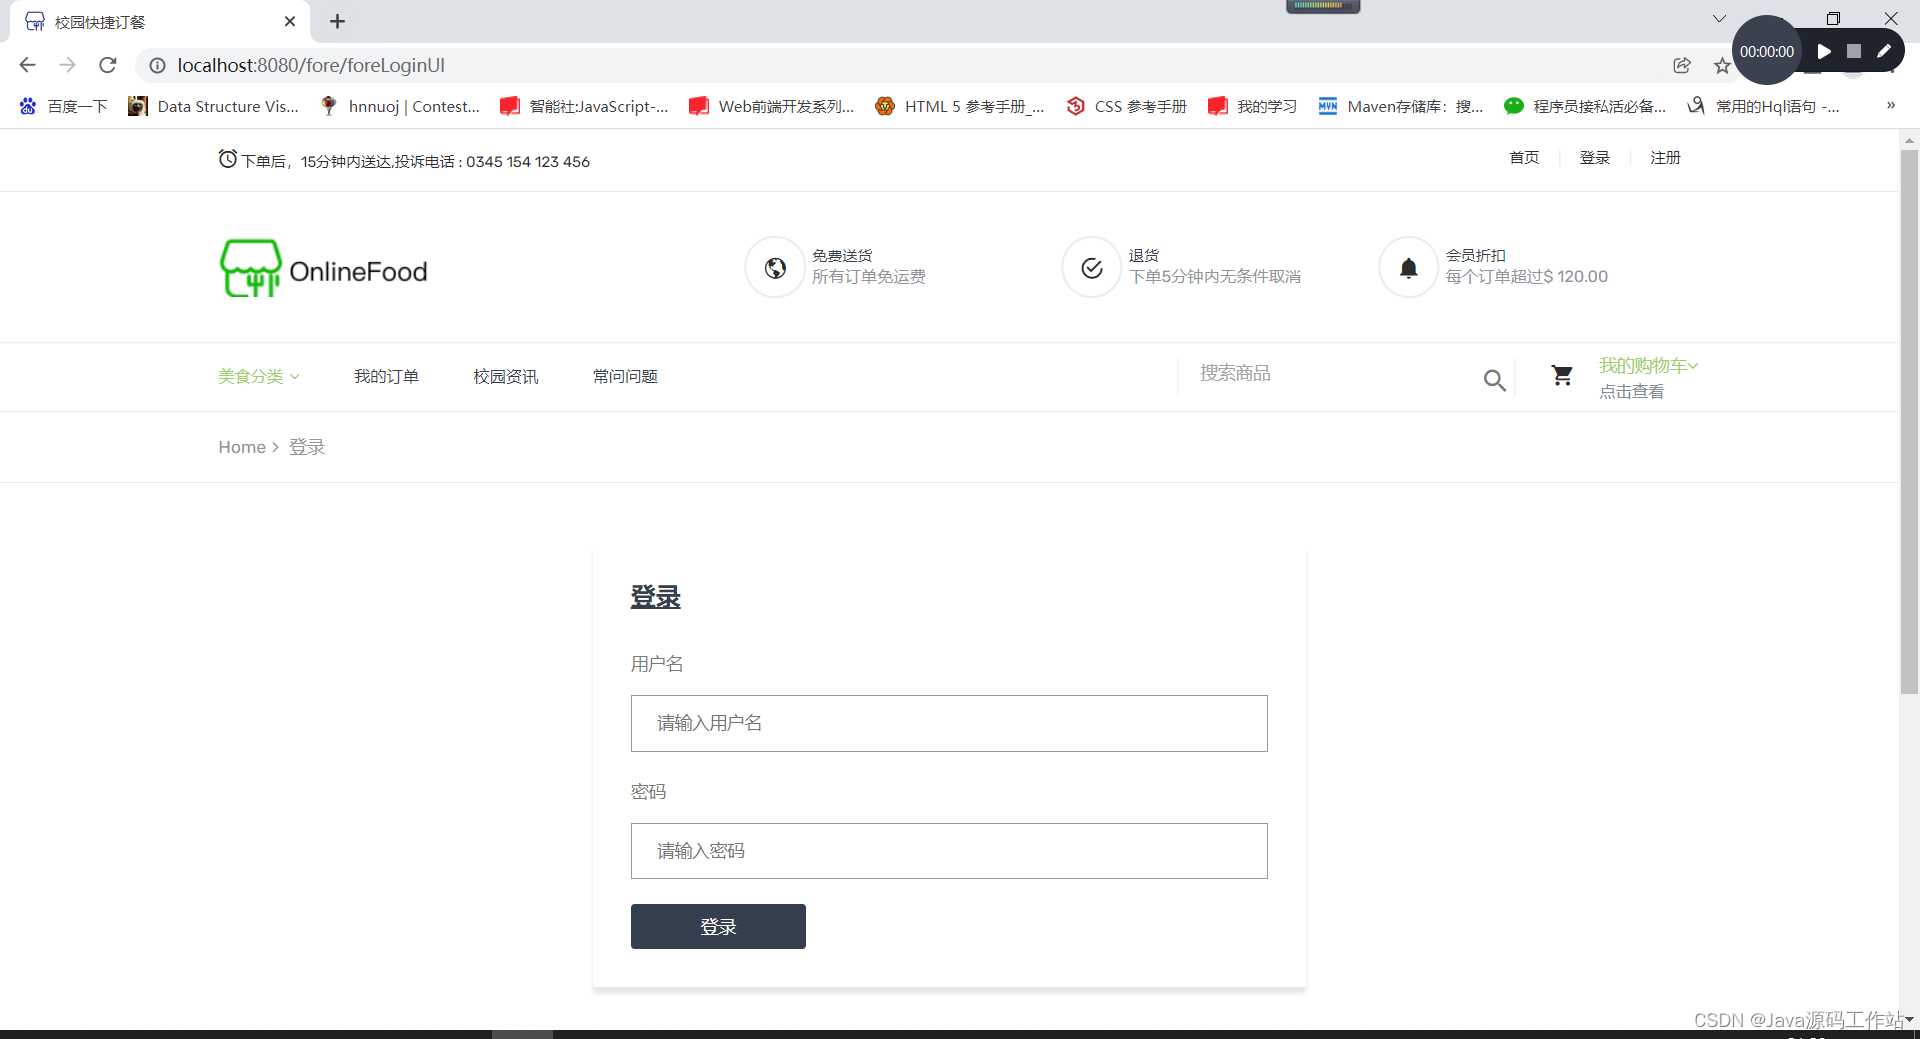Open 我的订单 menu item
The width and height of the screenshot is (1920, 1039).
[x=386, y=376]
